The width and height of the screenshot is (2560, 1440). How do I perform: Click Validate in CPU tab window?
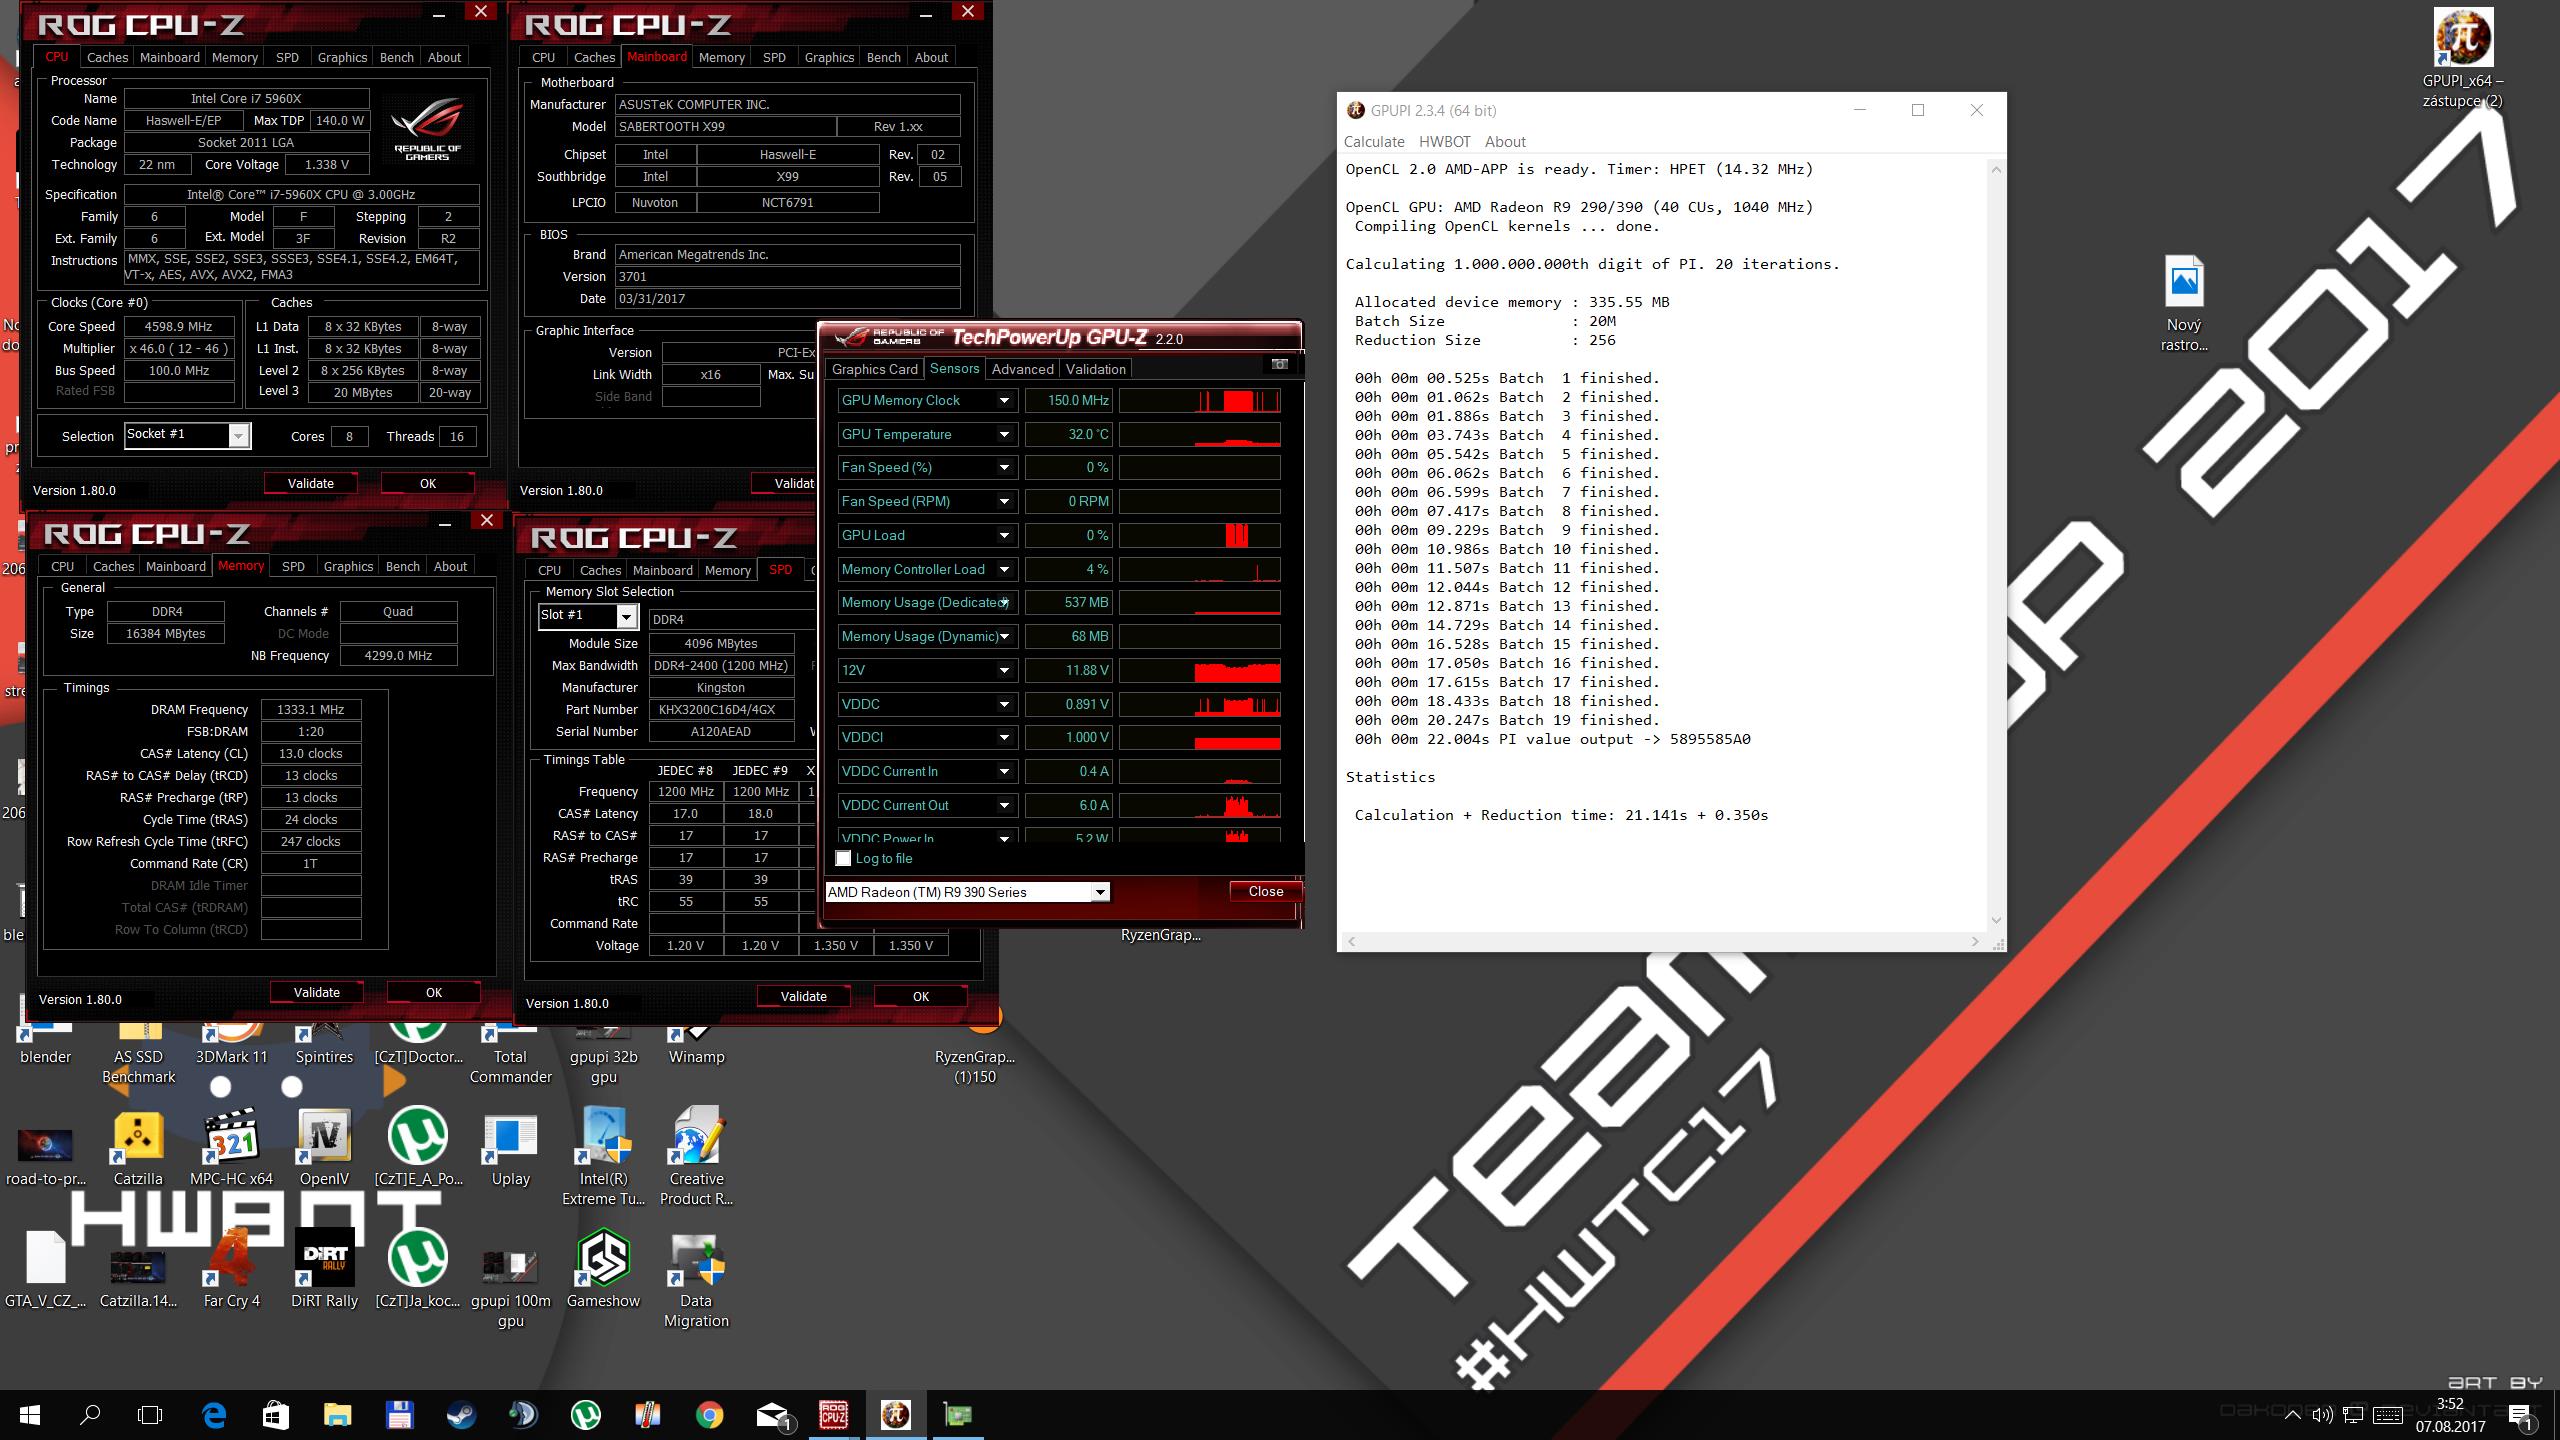tap(310, 483)
